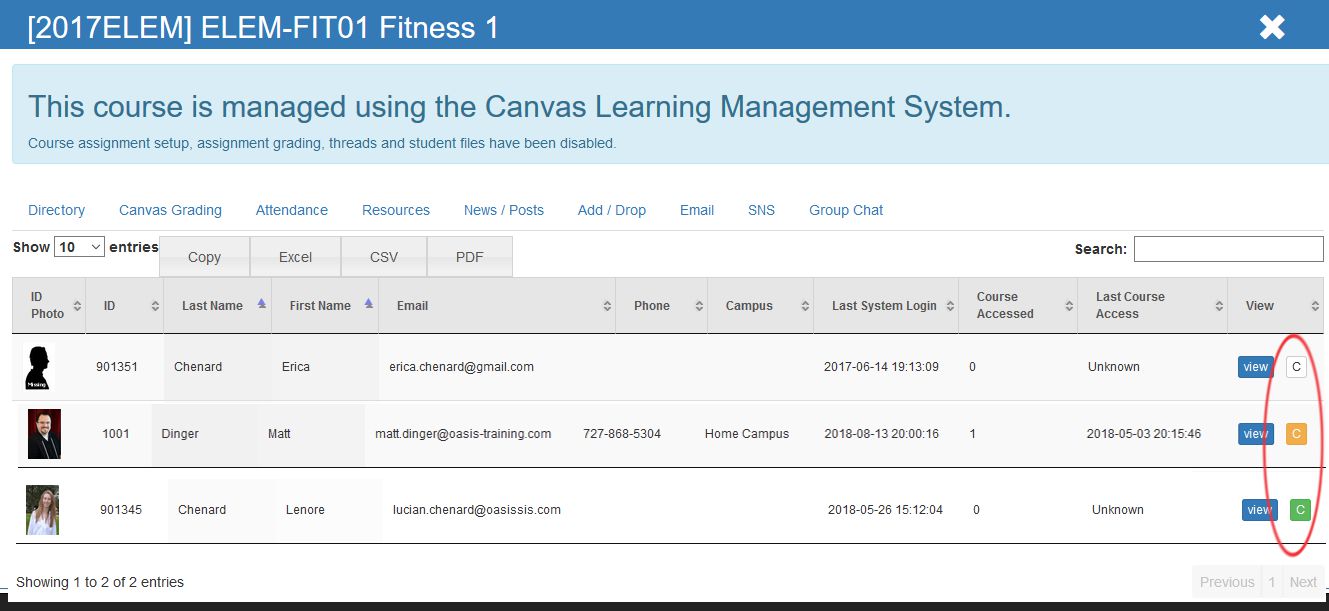
Task: Go to Next page
Action: [1303, 582]
